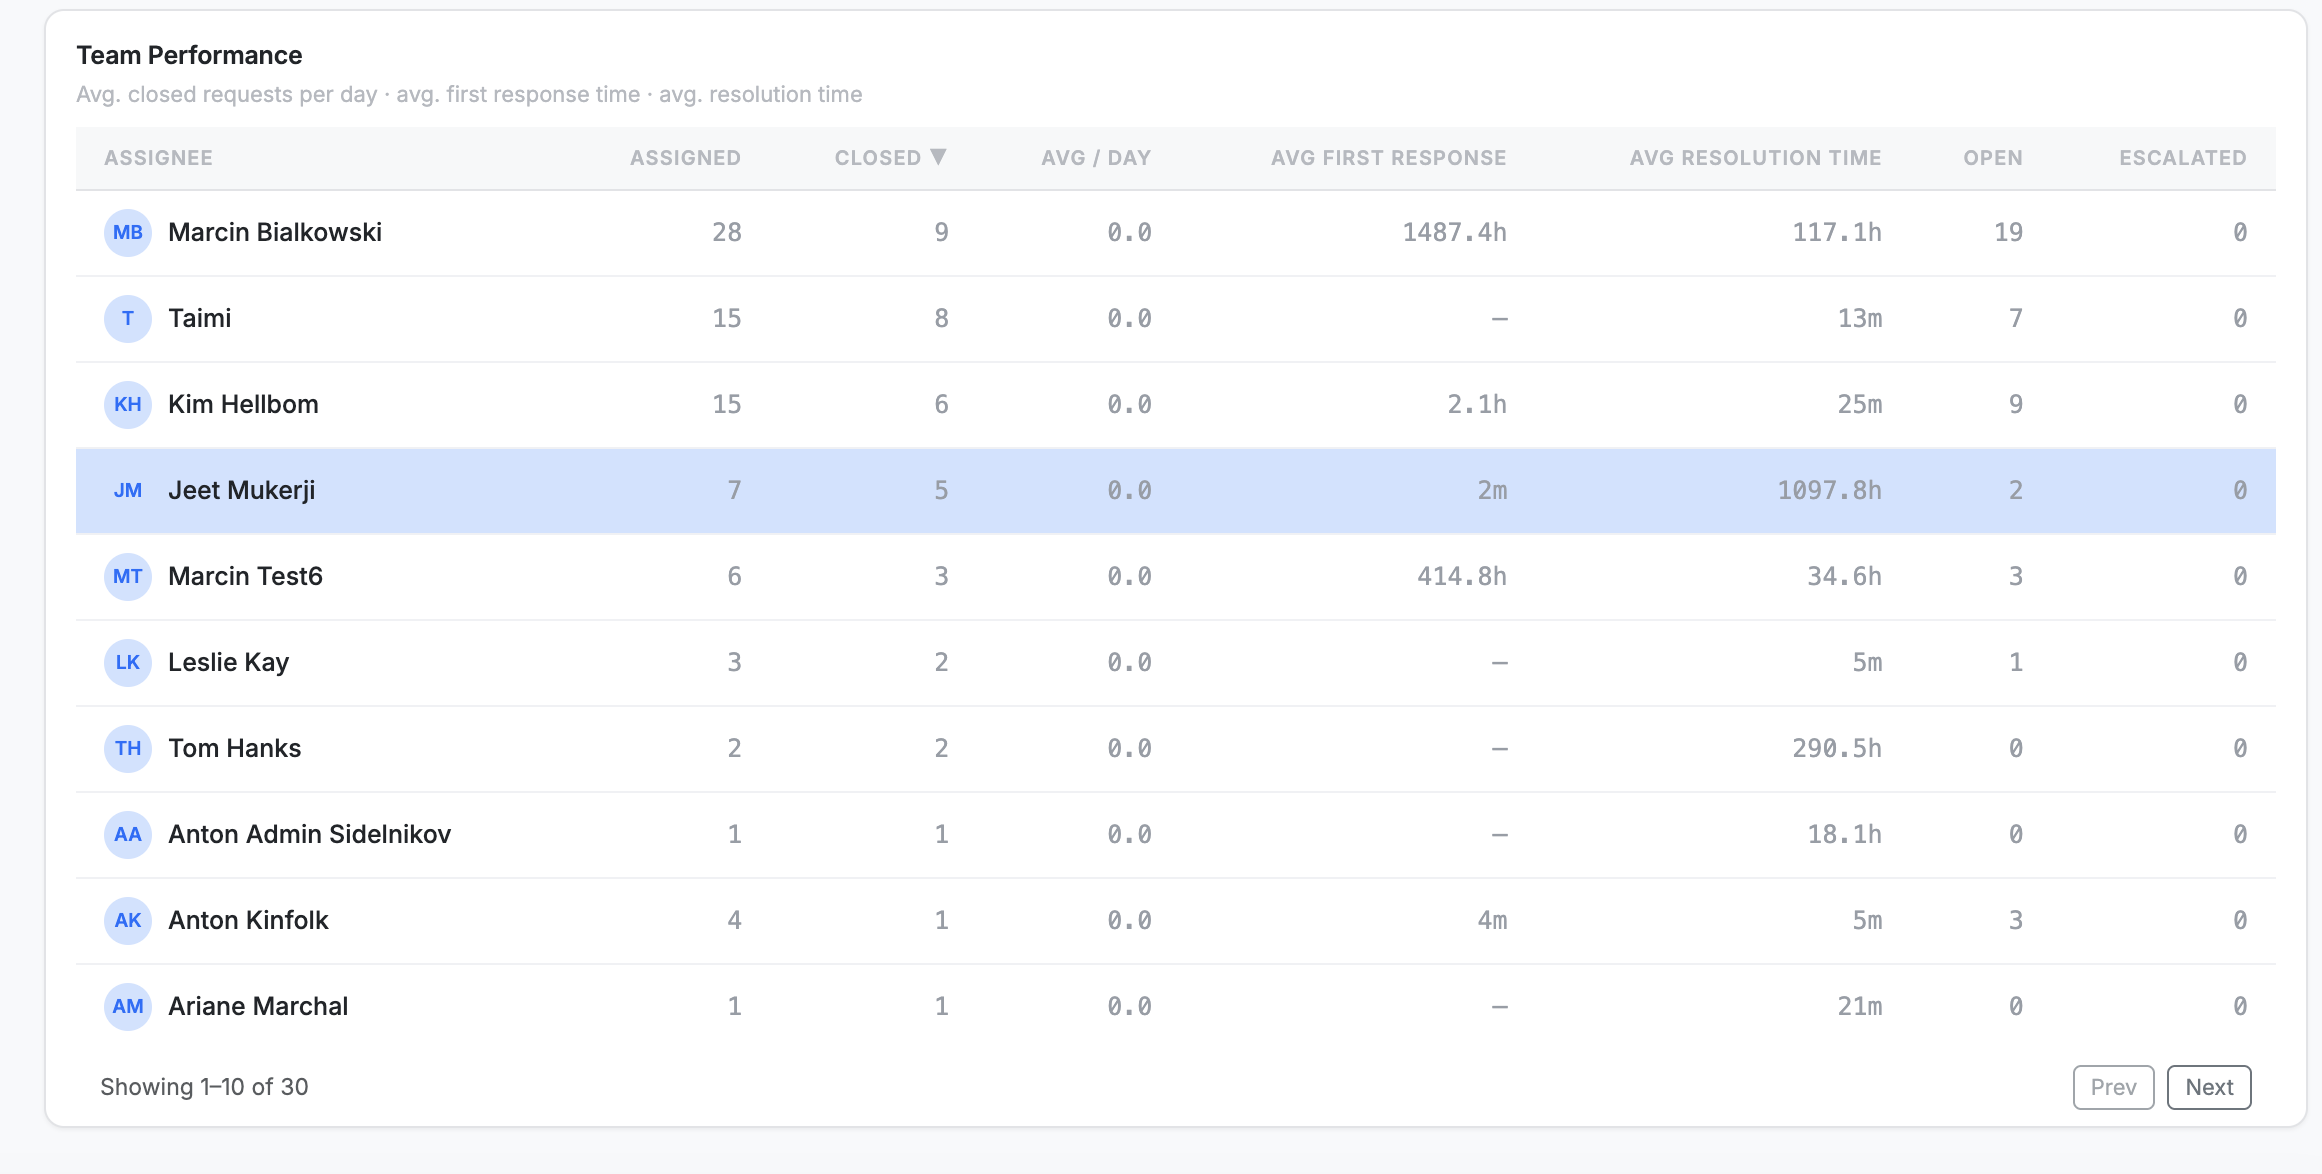Sort by Assigned column header
Viewport: 2322px width, 1174px height.
685,158
